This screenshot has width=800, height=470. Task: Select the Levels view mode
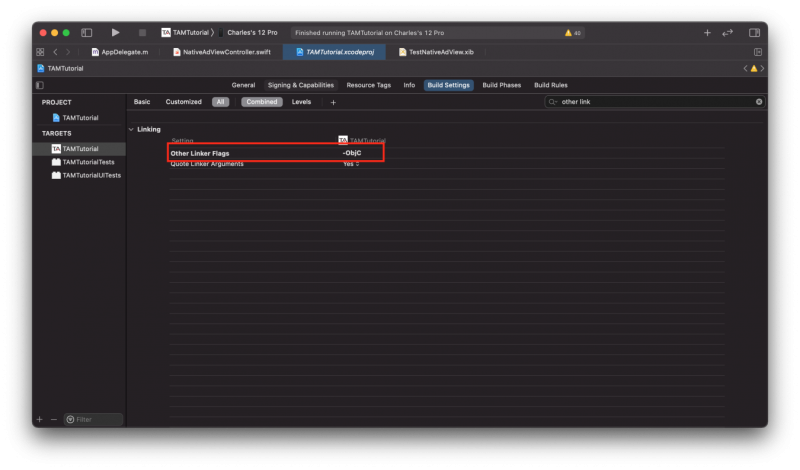(x=301, y=102)
